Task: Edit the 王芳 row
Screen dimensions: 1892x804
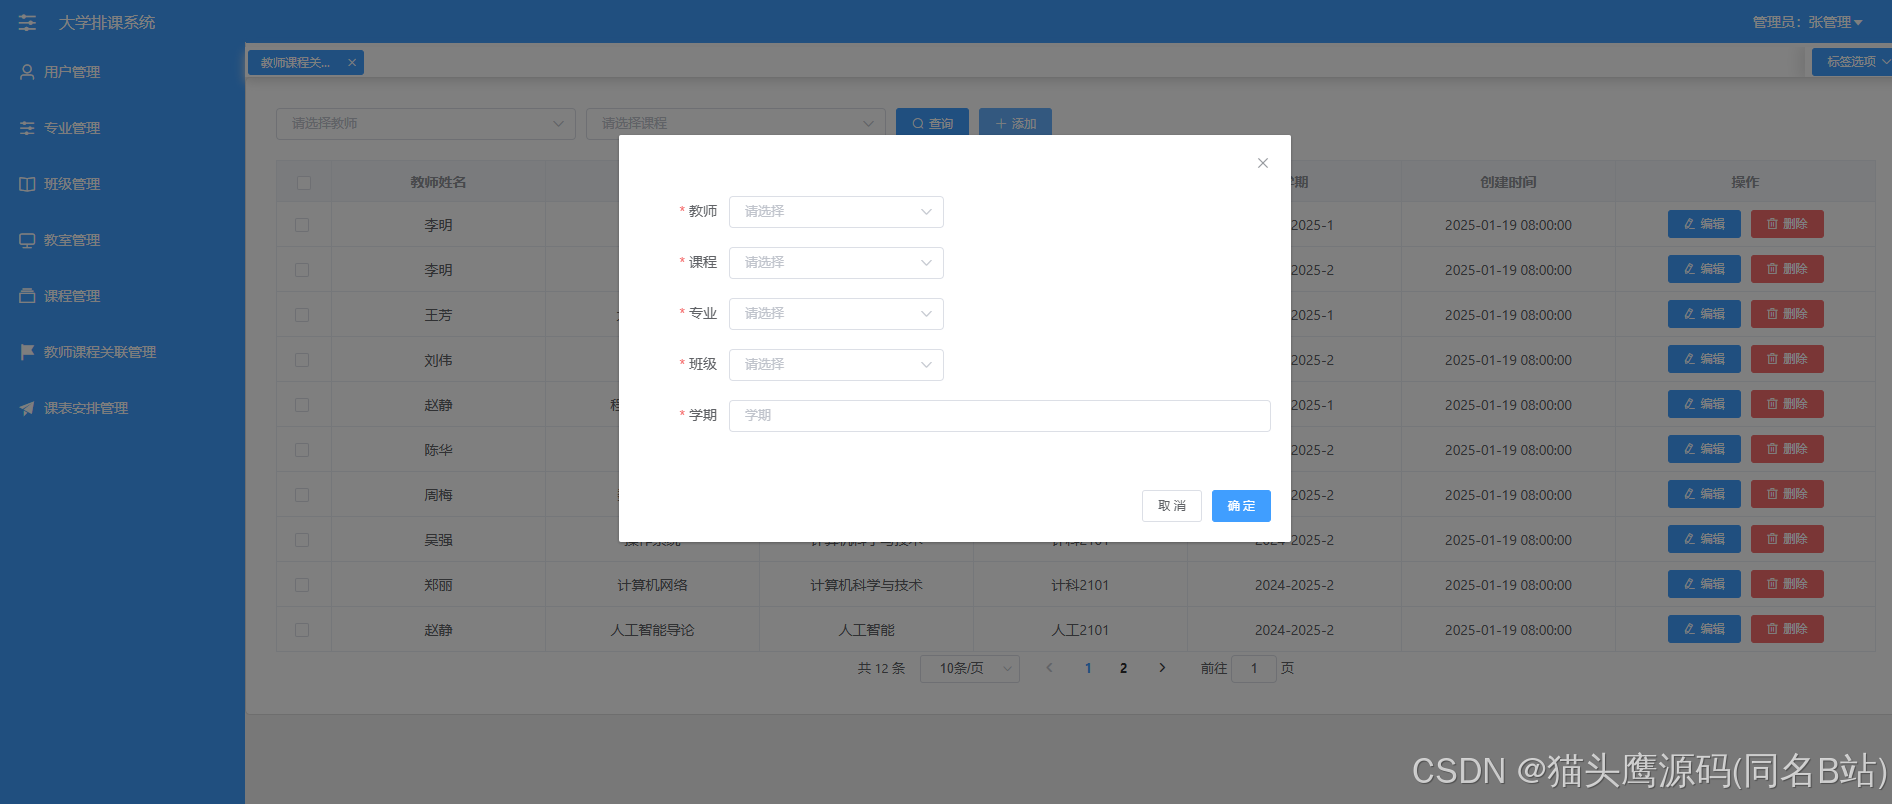Action: pyautogui.click(x=1704, y=314)
